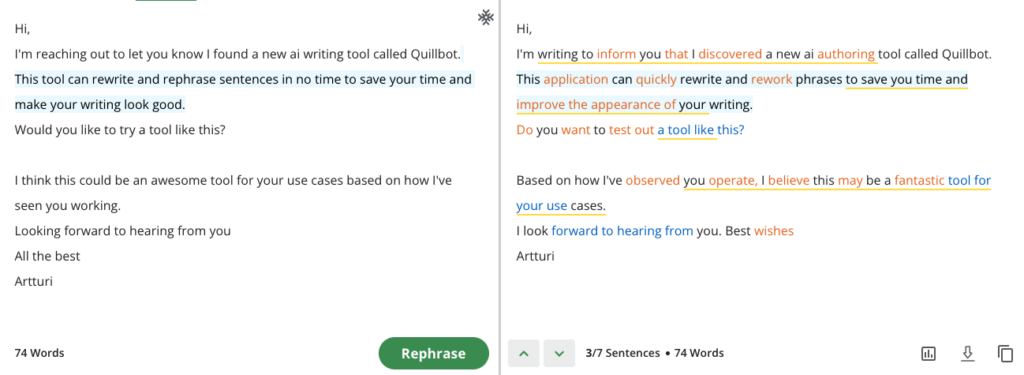Click the green Rephrase button
This screenshot has width=1024, height=375.
point(434,353)
